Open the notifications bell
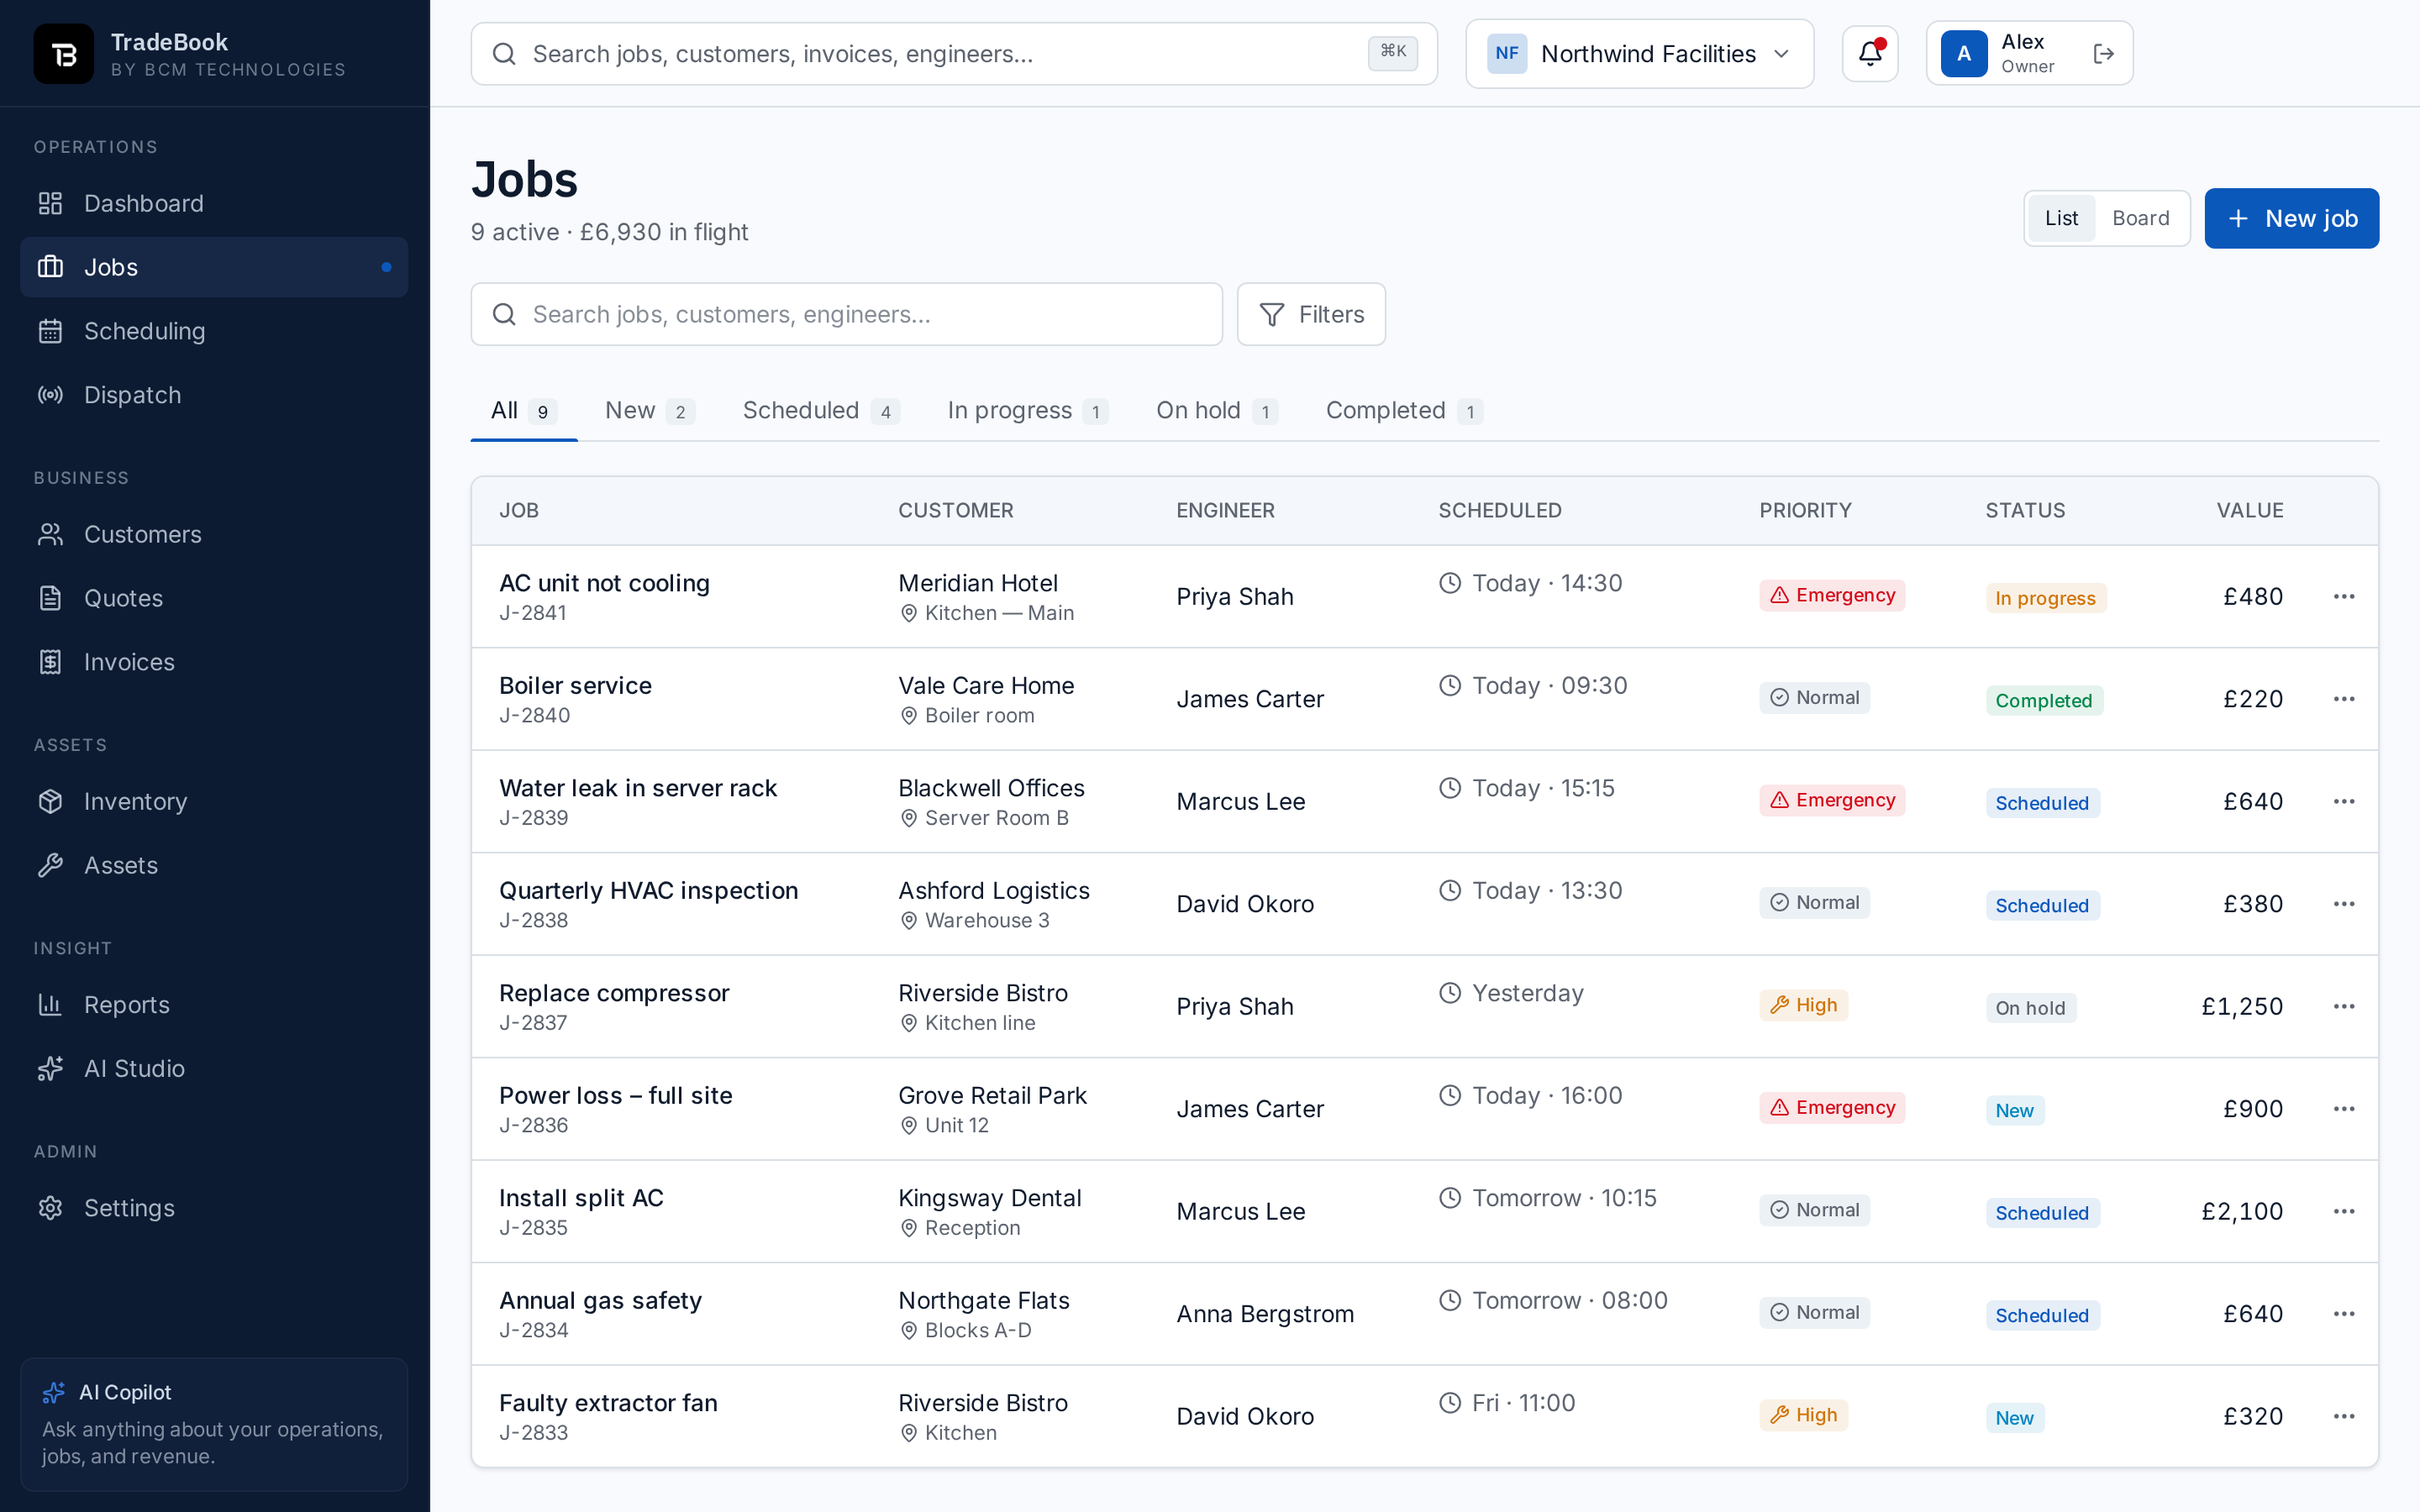This screenshot has width=2420, height=1512. point(1870,54)
